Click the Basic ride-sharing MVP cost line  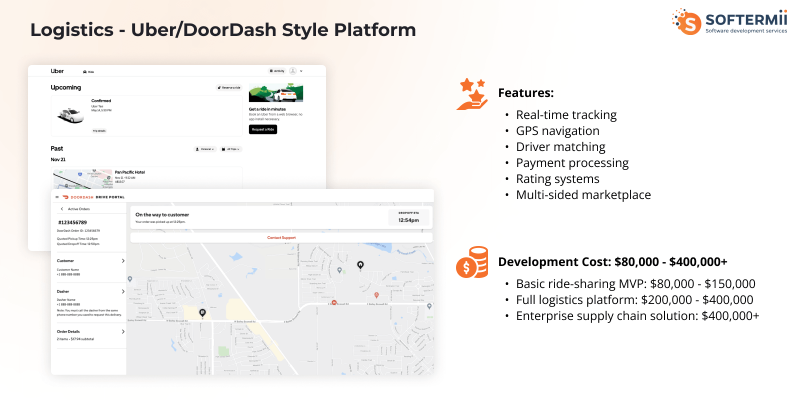point(636,284)
